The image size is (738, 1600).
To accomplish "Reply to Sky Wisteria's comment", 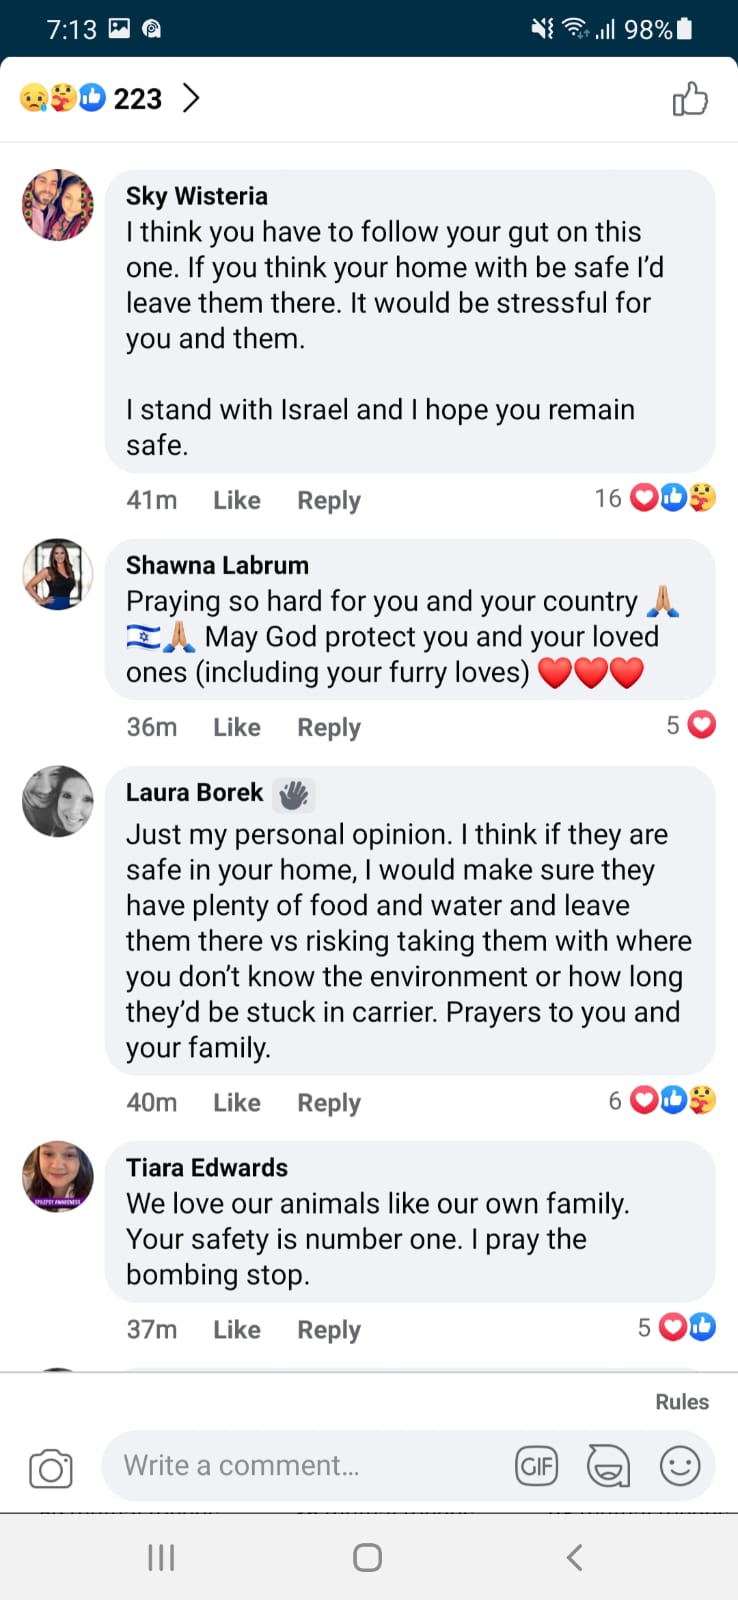I will [x=329, y=500].
